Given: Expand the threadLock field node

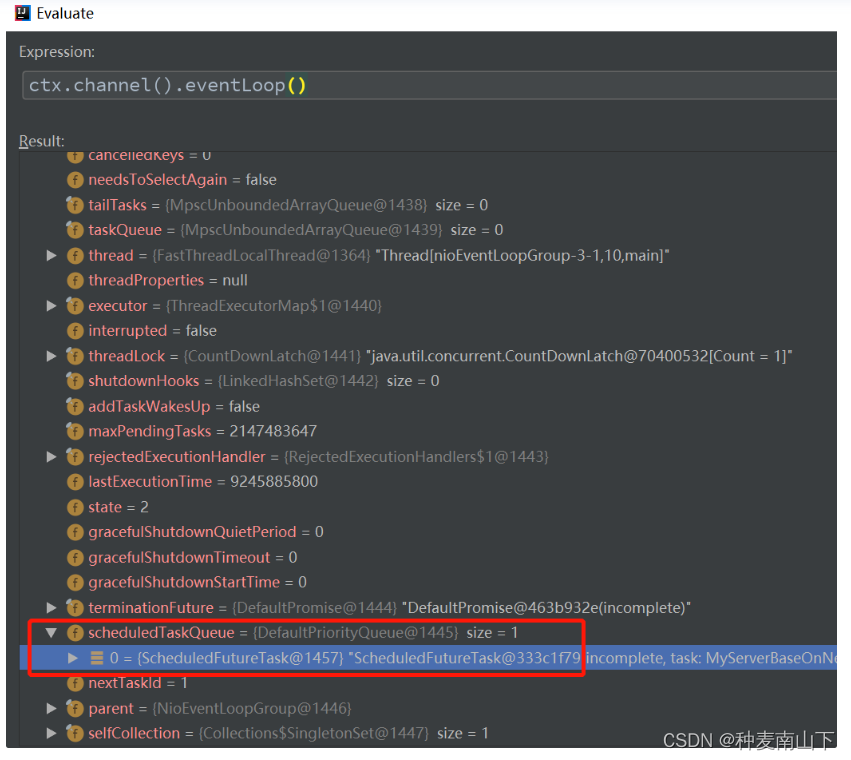Looking at the screenshot, I should click(x=52, y=356).
